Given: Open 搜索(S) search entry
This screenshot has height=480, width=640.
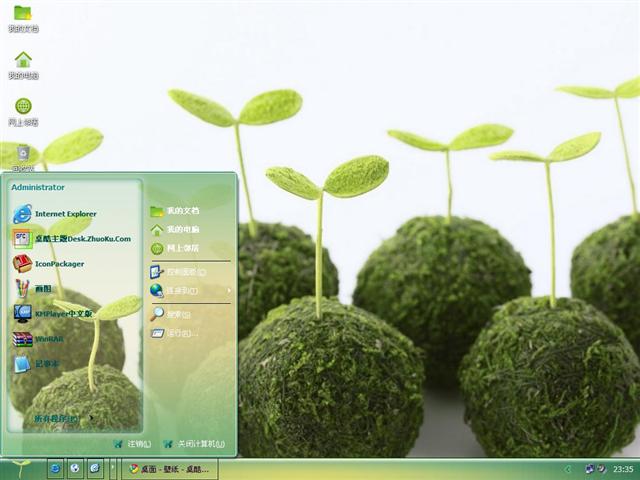Looking at the screenshot, I should click(x=170, y=314).
